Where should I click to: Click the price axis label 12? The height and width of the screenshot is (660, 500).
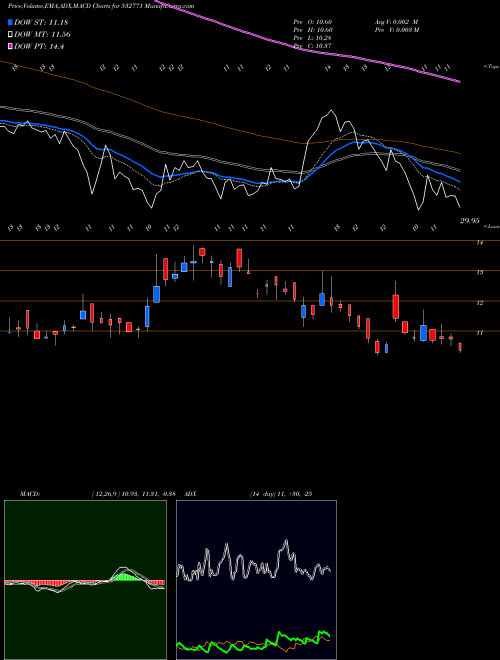click(x=479, y=303)
